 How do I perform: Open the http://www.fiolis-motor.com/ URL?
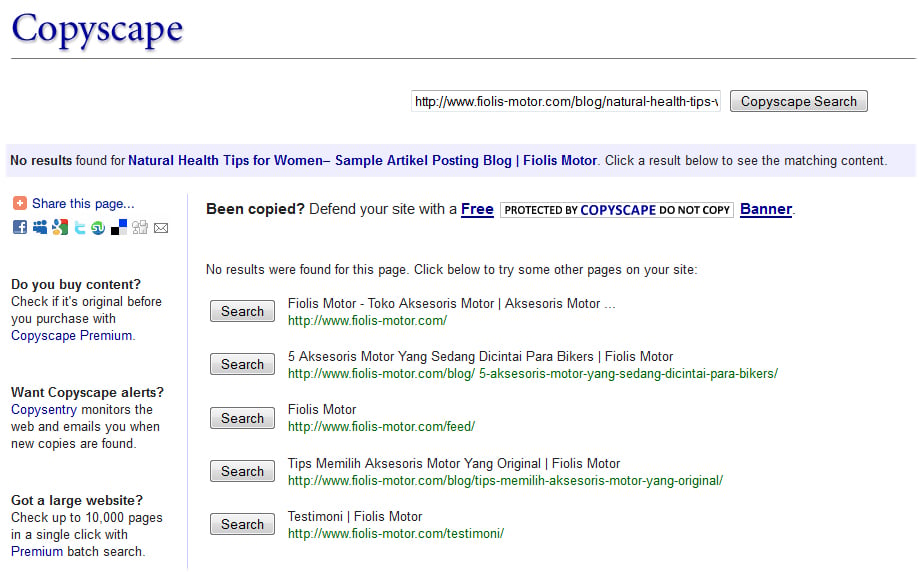pyautogui.click(x=367, y=321)
